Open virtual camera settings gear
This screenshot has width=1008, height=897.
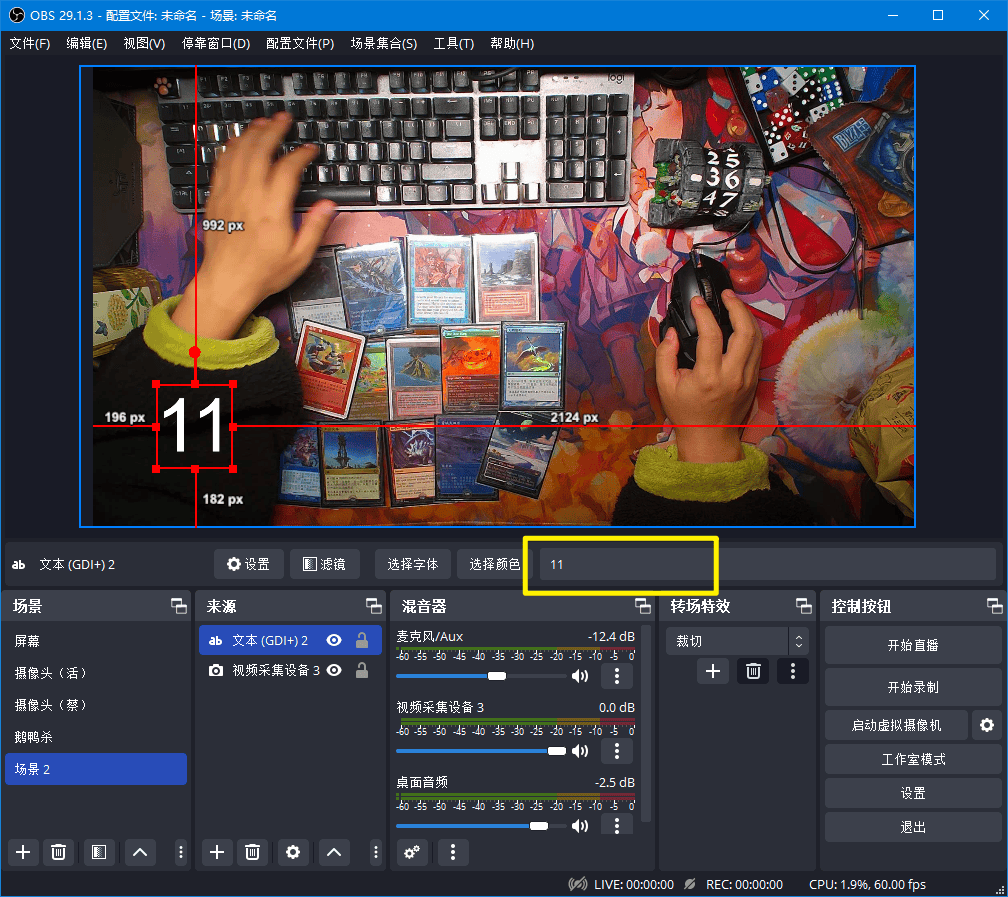coord(987,725)
